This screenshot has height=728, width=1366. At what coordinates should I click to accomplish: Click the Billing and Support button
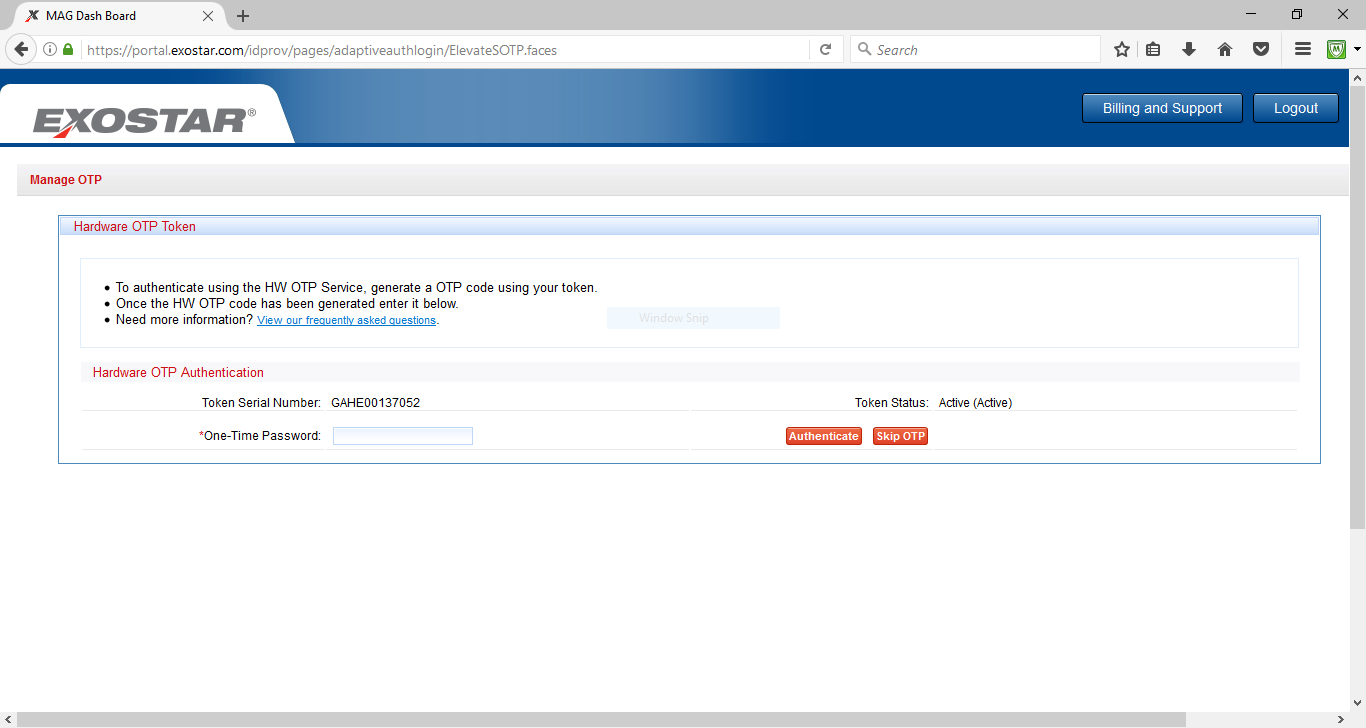point(1162,108)
